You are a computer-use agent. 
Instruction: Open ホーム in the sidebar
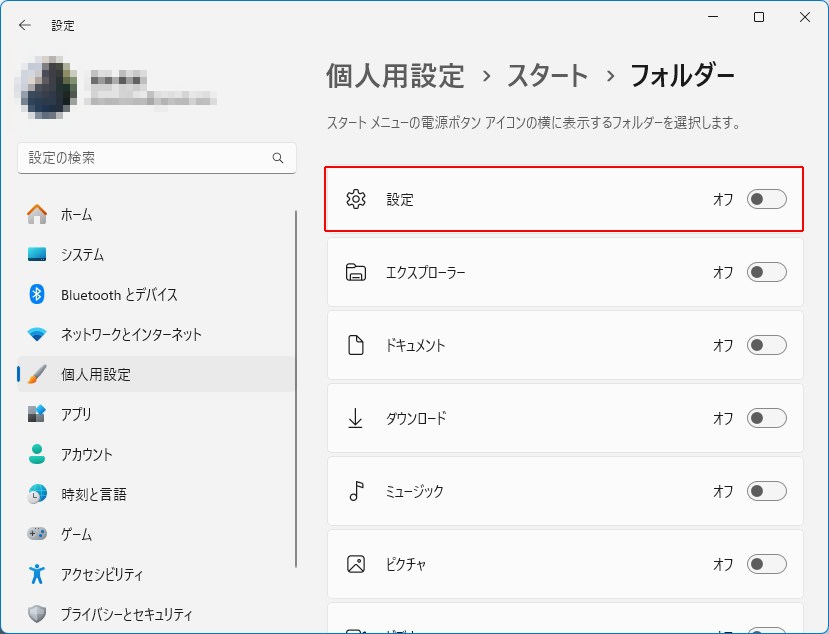tap(156, 214)
